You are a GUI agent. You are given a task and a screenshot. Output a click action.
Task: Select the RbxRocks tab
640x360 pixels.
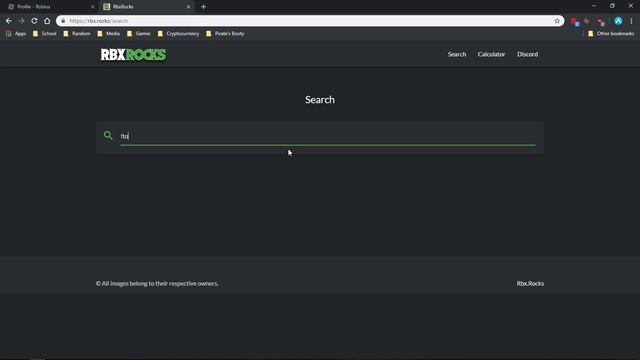(146, 7)
